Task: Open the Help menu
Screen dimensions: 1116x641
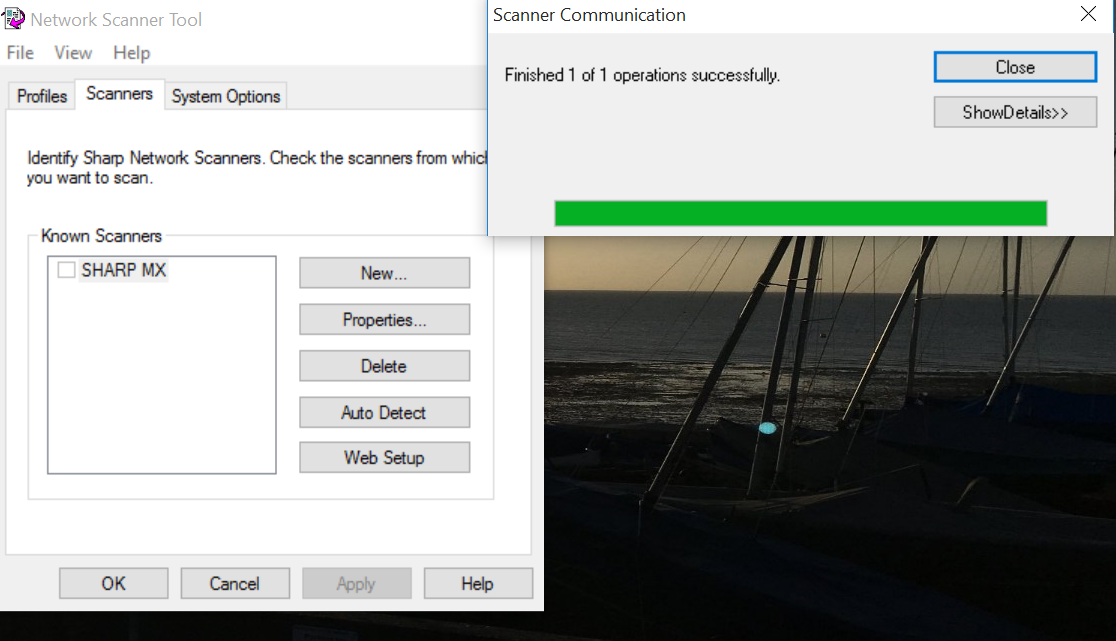Action: tap(131, 53)
